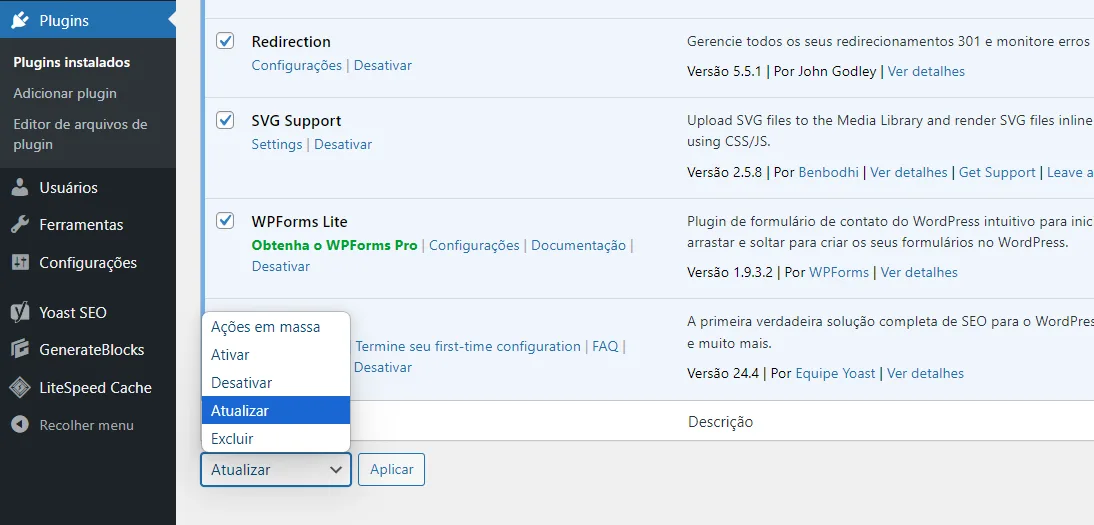Open the bulk actions dropdown showing Atualizar
Image resolution: width=1094 pixels, height=525 pixels.
click(x=276, y=469)
